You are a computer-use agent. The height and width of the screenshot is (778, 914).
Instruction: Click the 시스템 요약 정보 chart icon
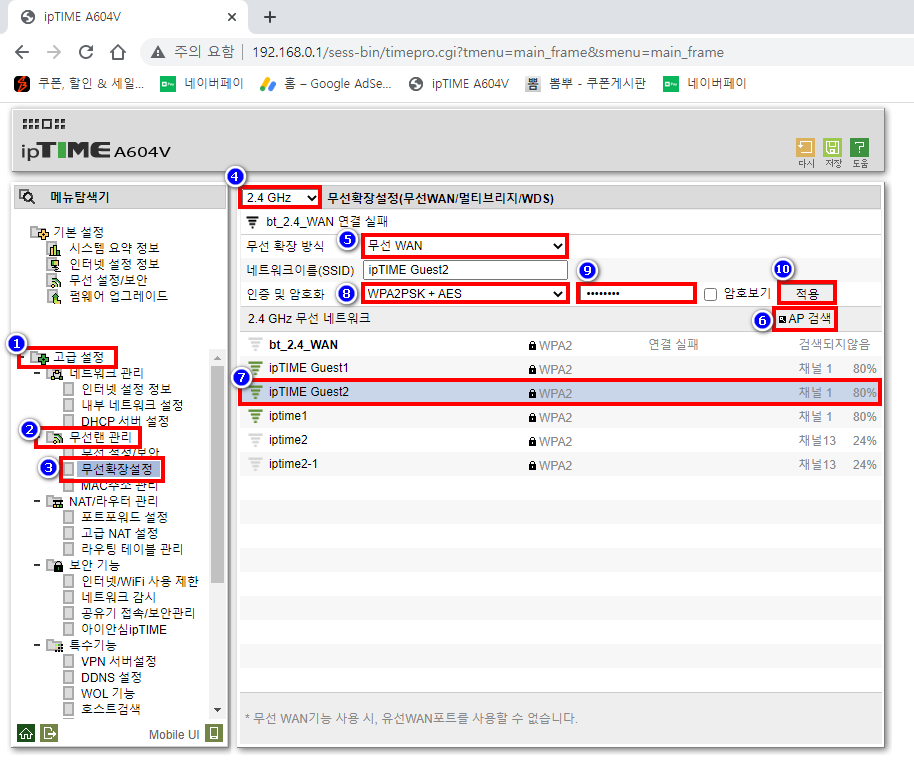pyautogui.click(x=55, y=249)
